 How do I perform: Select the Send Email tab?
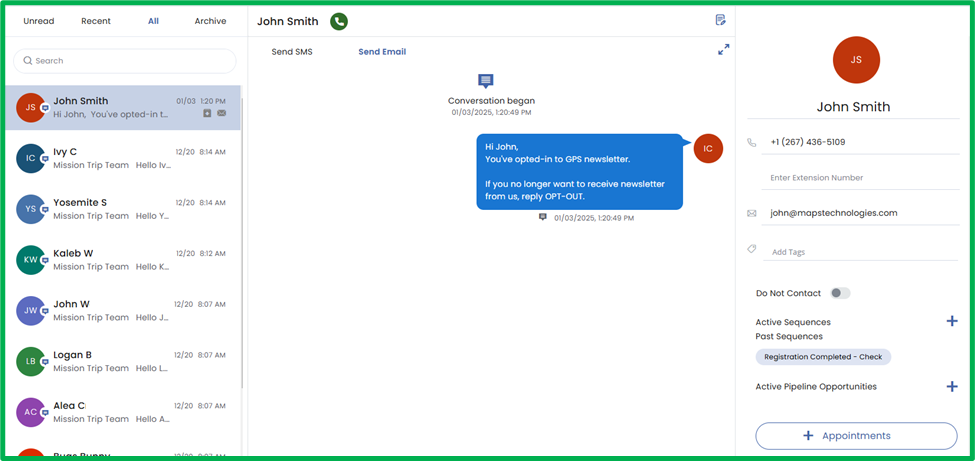382,52
